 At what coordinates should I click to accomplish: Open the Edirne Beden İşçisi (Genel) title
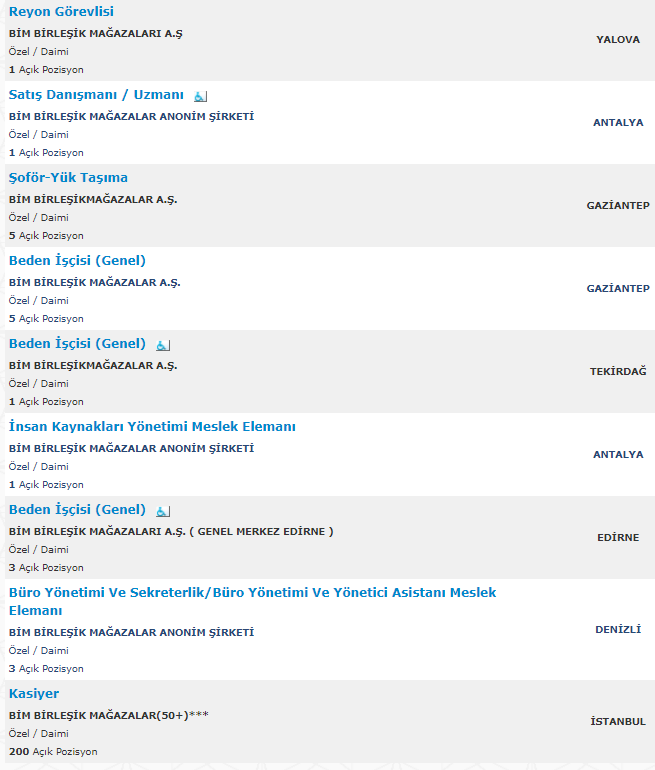[x=77, y=509]
